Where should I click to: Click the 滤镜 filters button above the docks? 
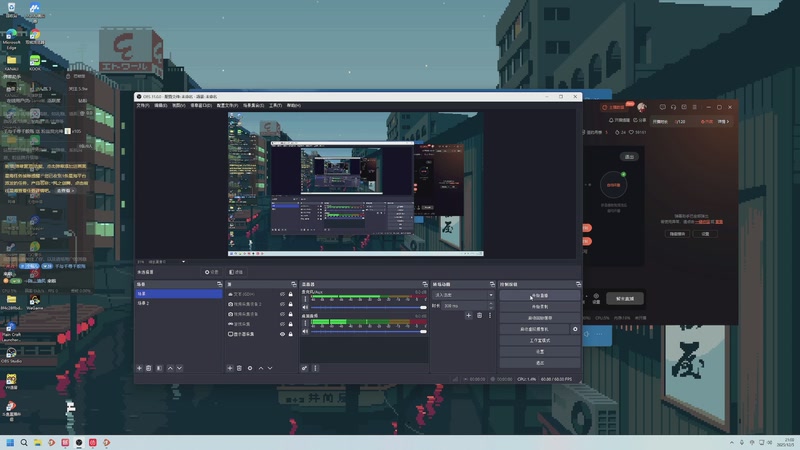[236, 272]
